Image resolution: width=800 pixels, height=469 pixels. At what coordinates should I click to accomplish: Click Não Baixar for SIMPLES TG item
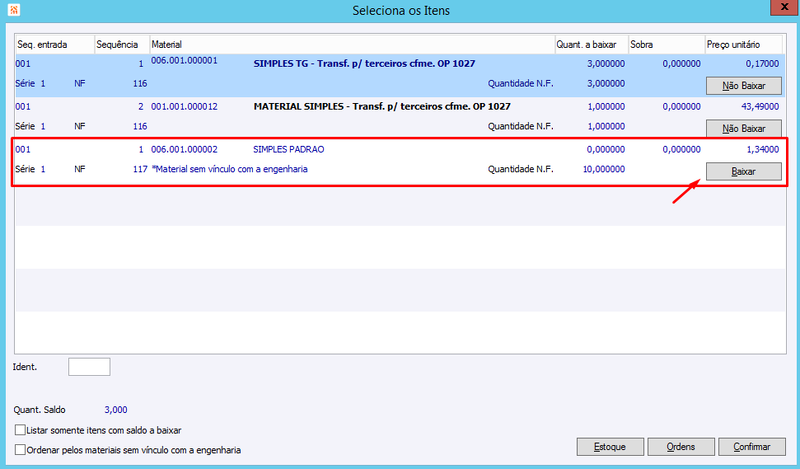[743, 86]
